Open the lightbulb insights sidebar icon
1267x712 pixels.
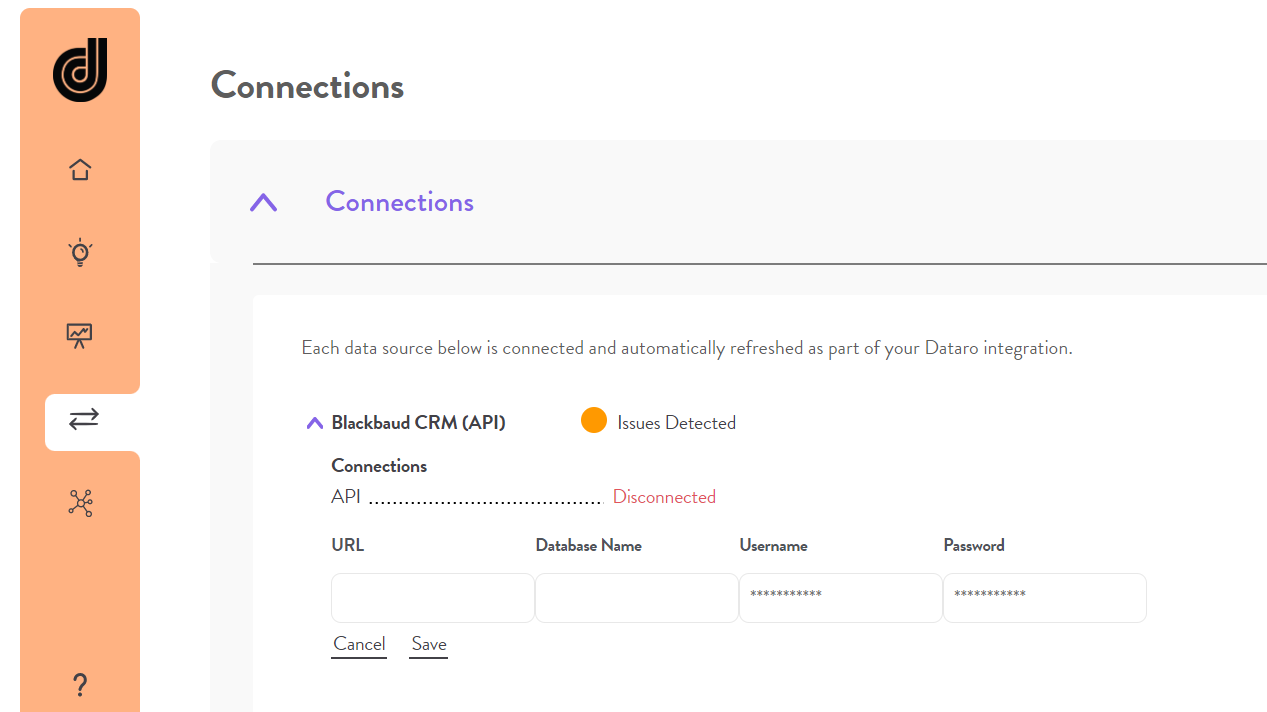[x=80, y=252]
